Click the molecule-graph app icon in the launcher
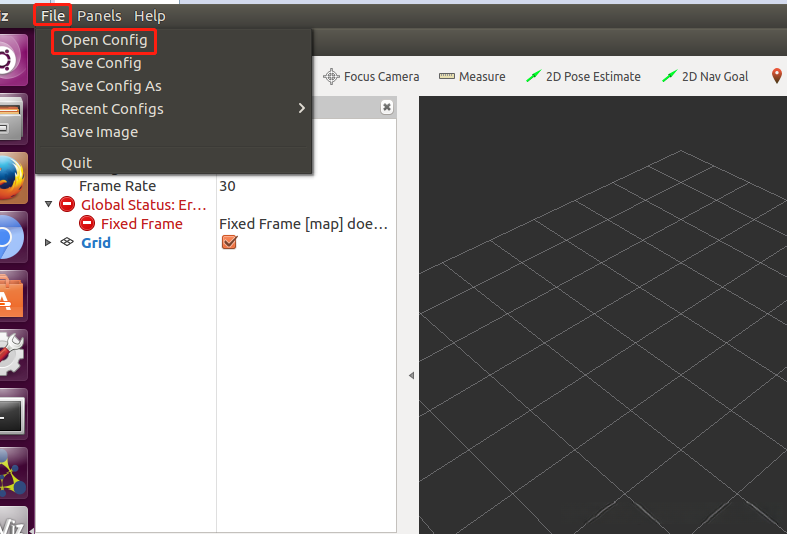 point(12,473)
